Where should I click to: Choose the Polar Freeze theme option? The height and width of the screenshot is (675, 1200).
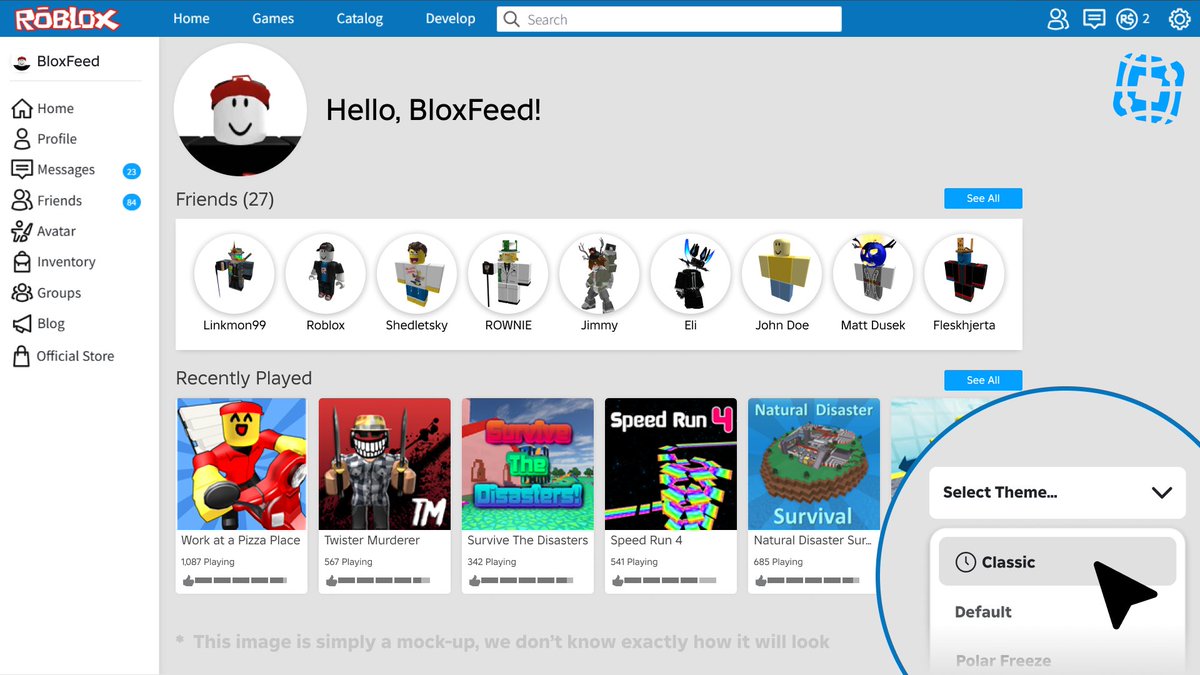(1003, 661)
